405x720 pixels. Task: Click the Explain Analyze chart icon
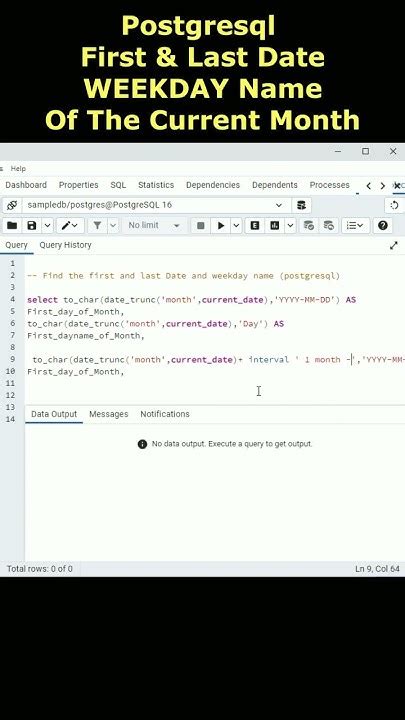pyautogui.click(x=275, y=225)
